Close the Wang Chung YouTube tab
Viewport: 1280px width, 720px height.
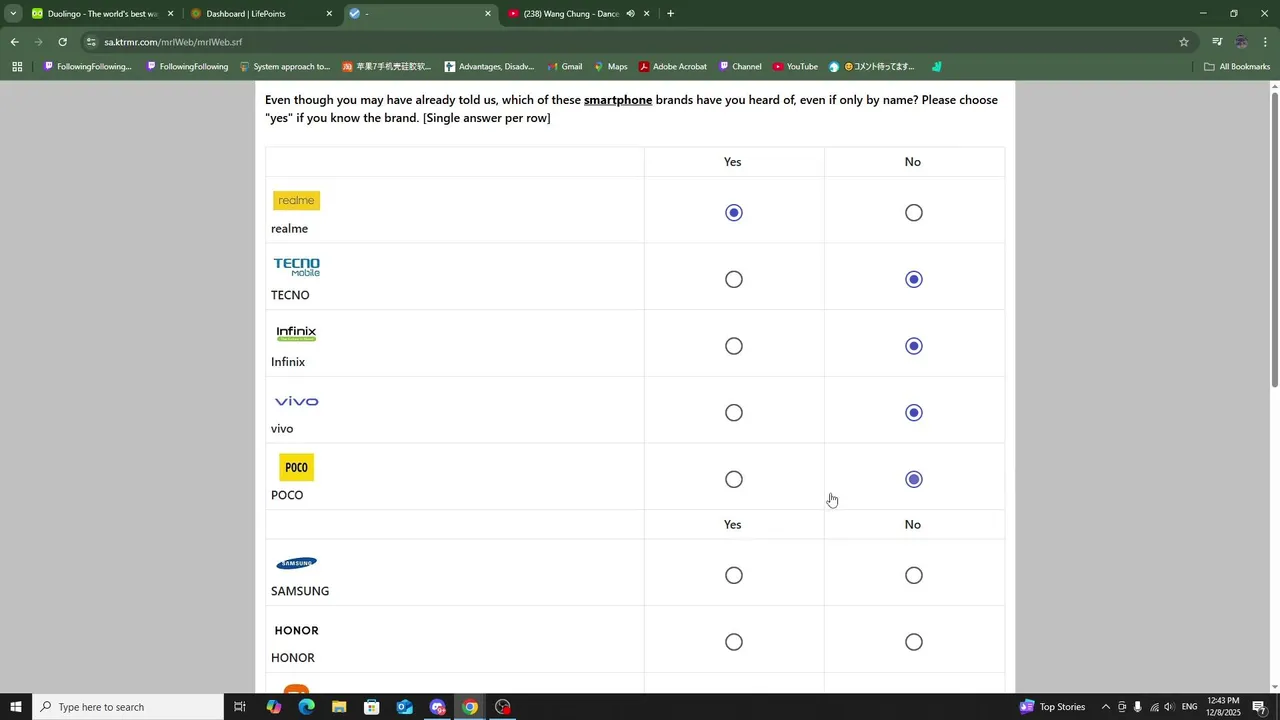click(x=646, y=14)
